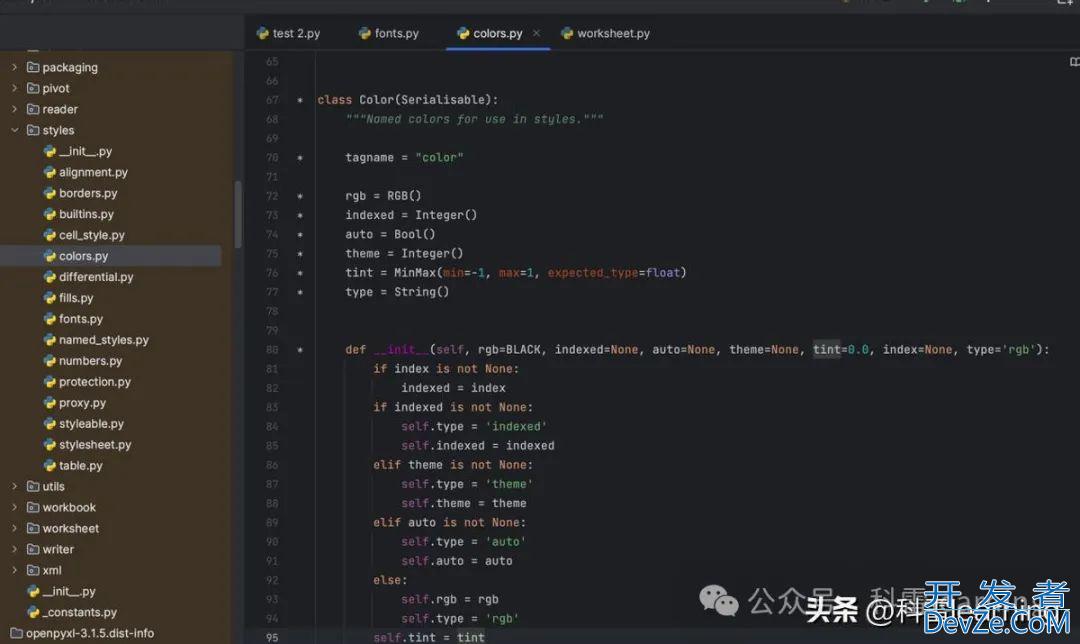Click the gutter marker on line 76
Viewport: 1080px width, 644px height.
click(300, 273)
